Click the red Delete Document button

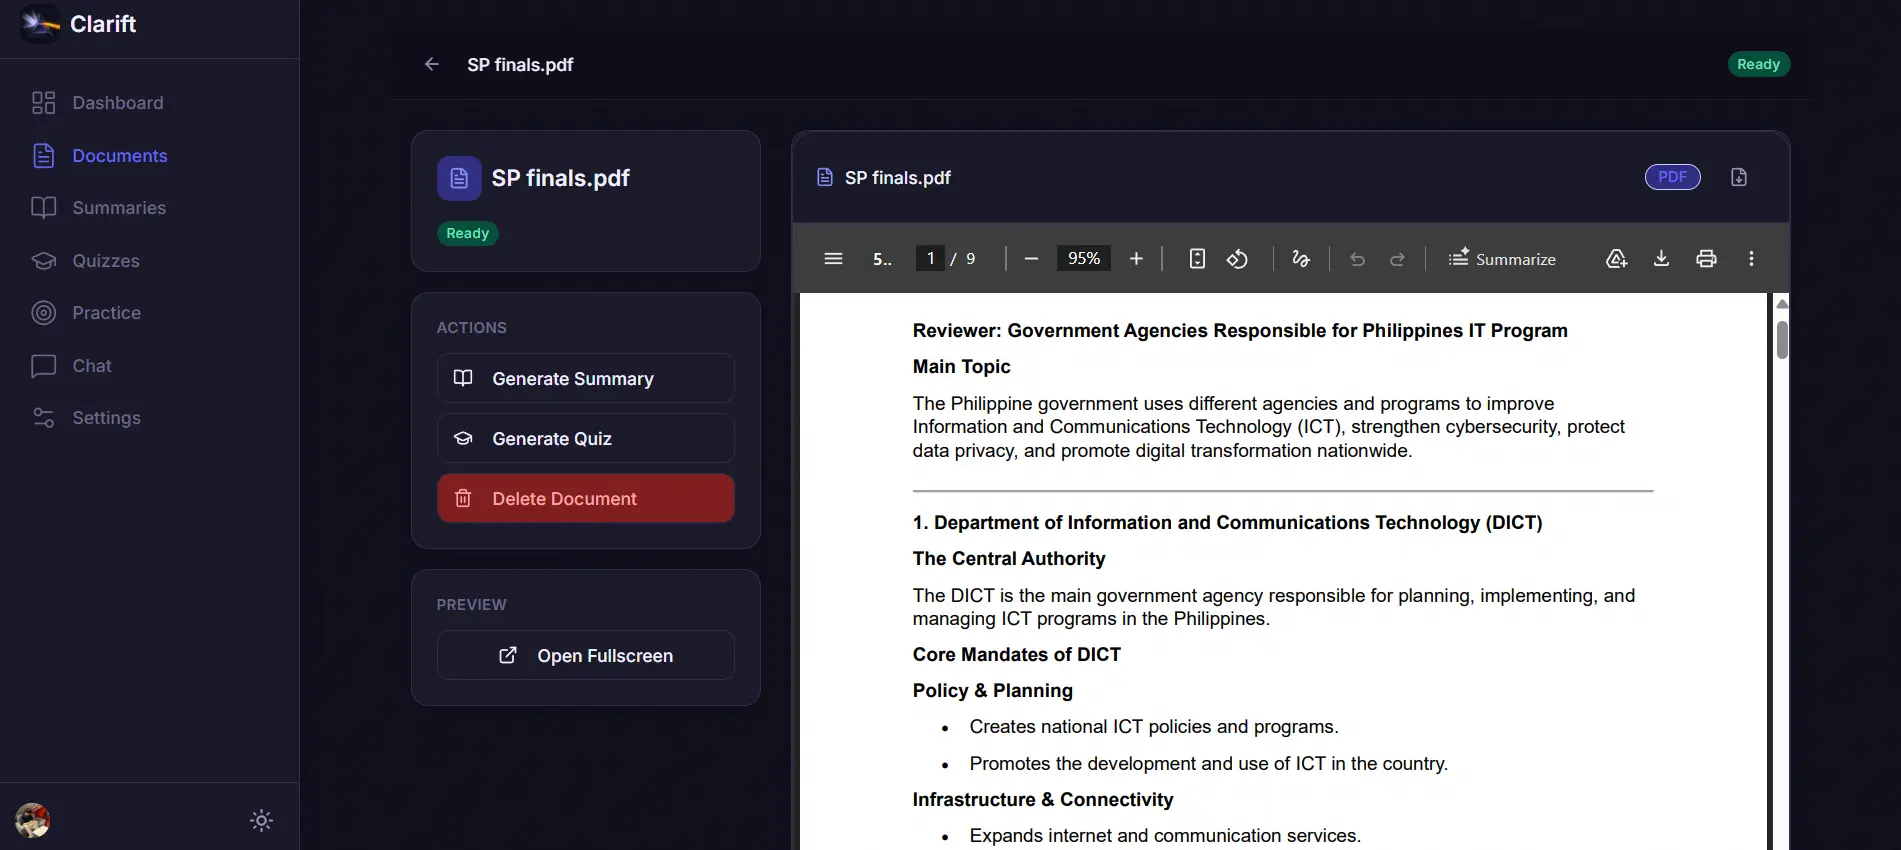[x=586, y=498]
